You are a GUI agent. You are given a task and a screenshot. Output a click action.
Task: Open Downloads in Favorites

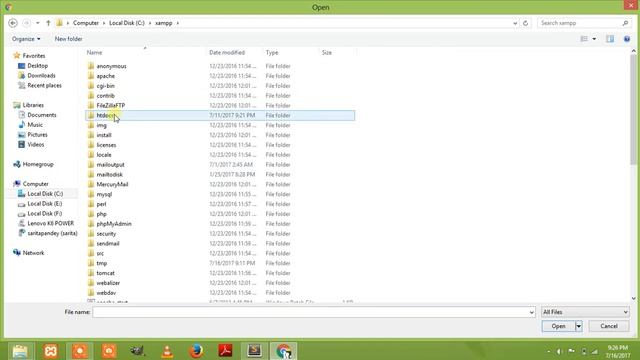41,76
